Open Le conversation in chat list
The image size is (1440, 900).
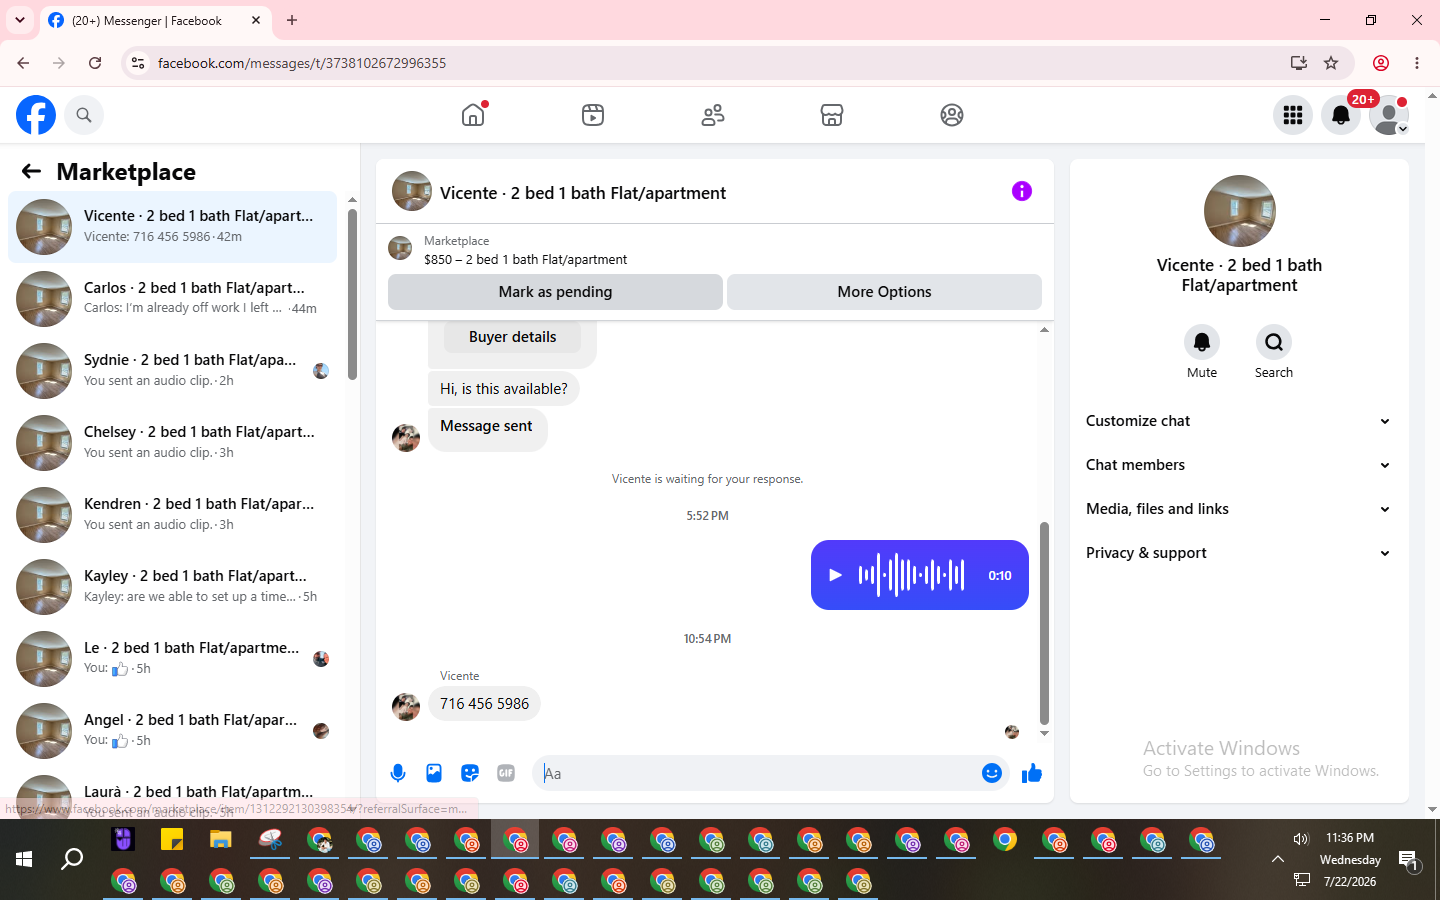click(x=173, y=659)
